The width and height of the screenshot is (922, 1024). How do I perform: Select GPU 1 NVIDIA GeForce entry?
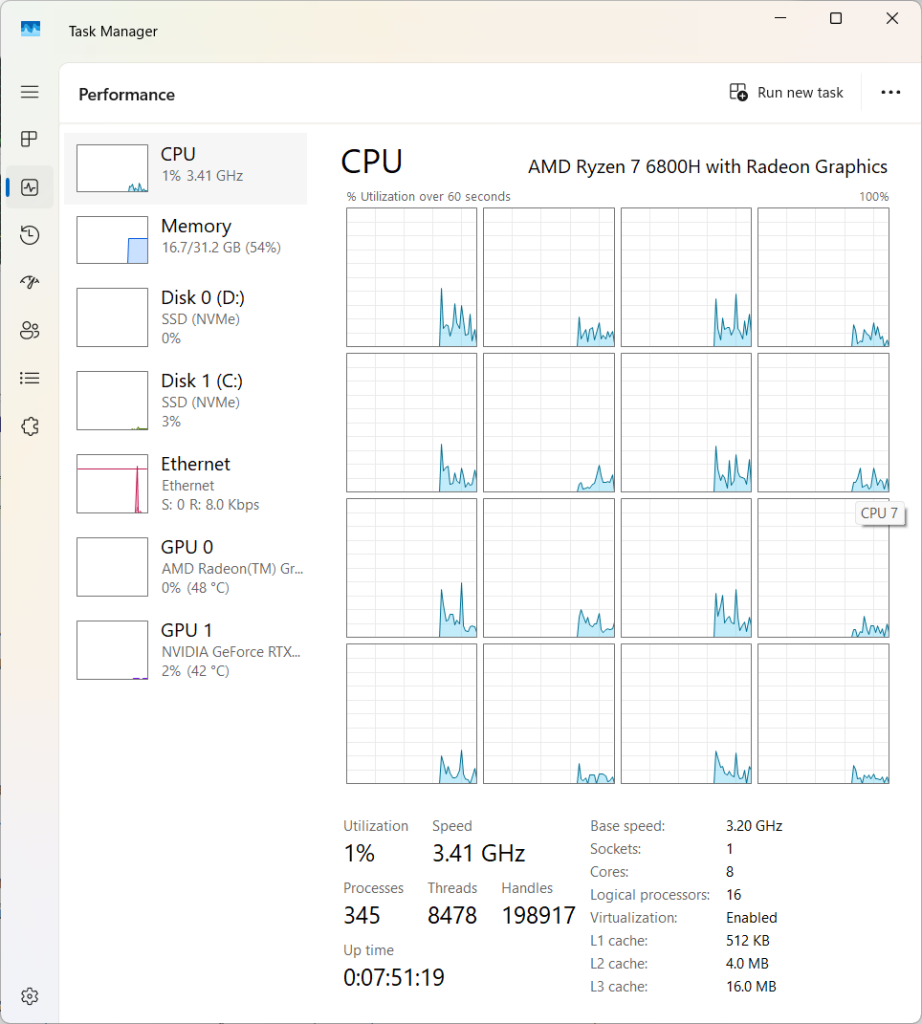click(186, 650)
